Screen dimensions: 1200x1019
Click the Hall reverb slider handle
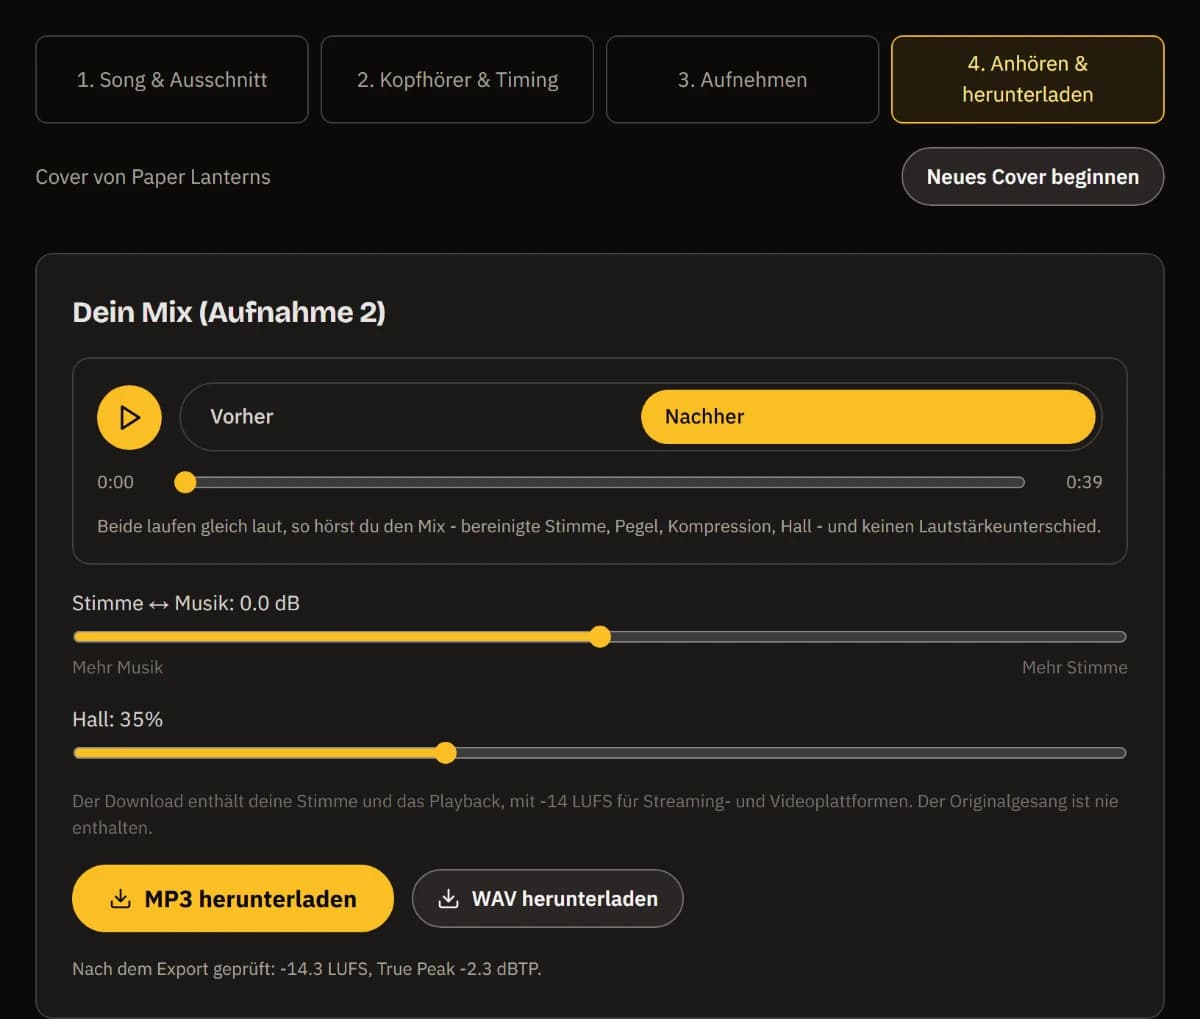pos(446,753)
